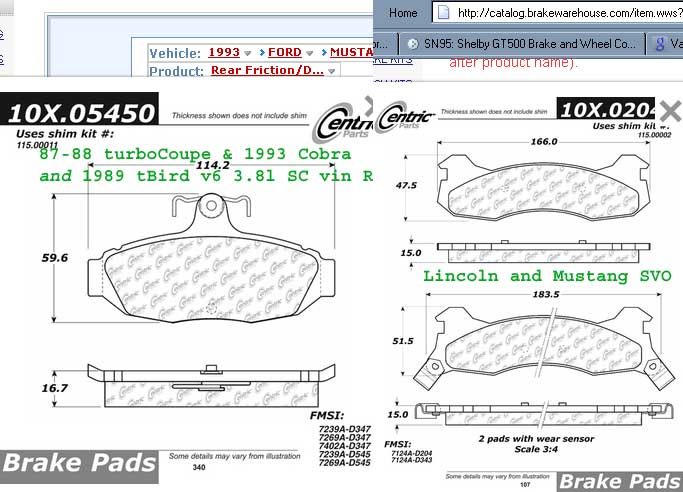Expand the dropdown arrow beside FORD

point(309,54)
